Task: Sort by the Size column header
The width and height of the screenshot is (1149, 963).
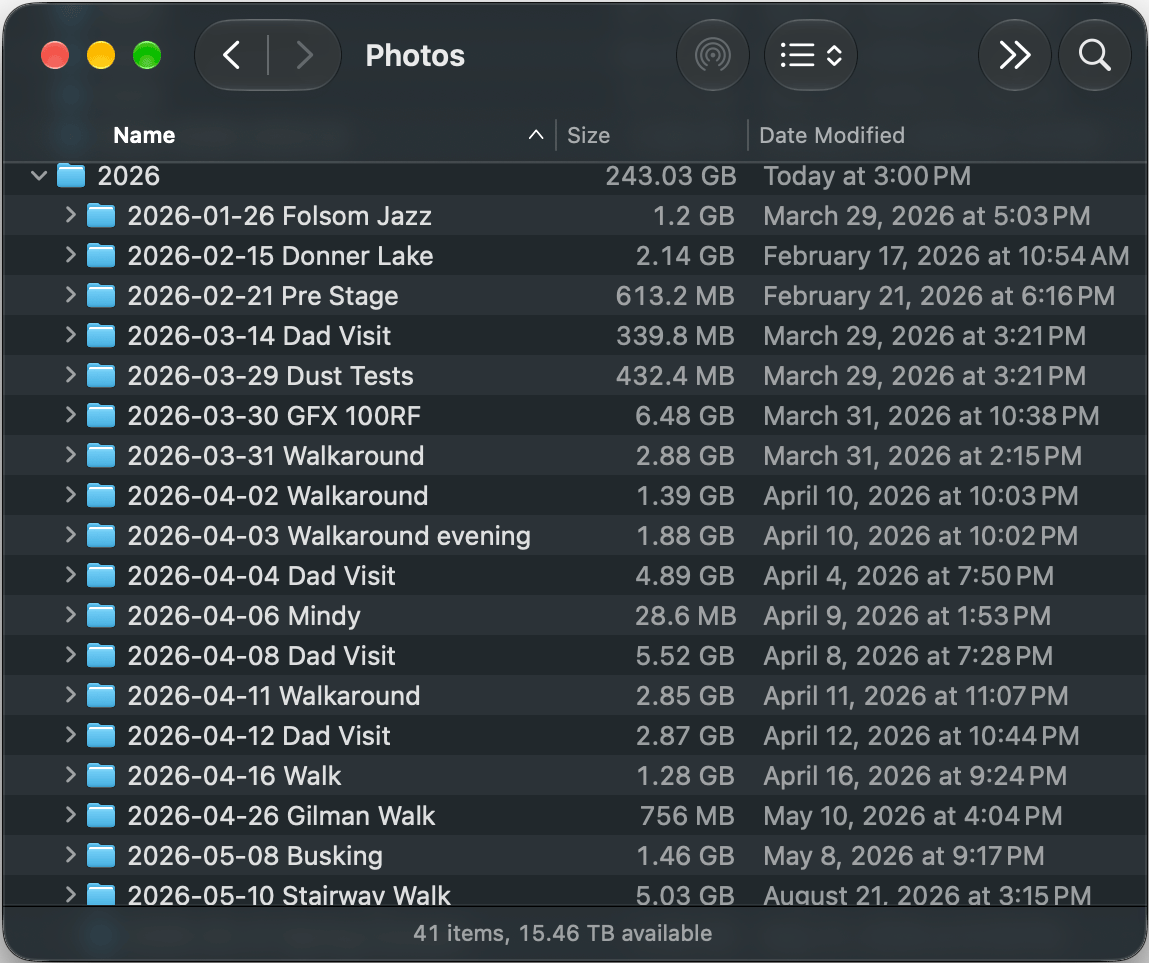Action: tap(588, 136)
